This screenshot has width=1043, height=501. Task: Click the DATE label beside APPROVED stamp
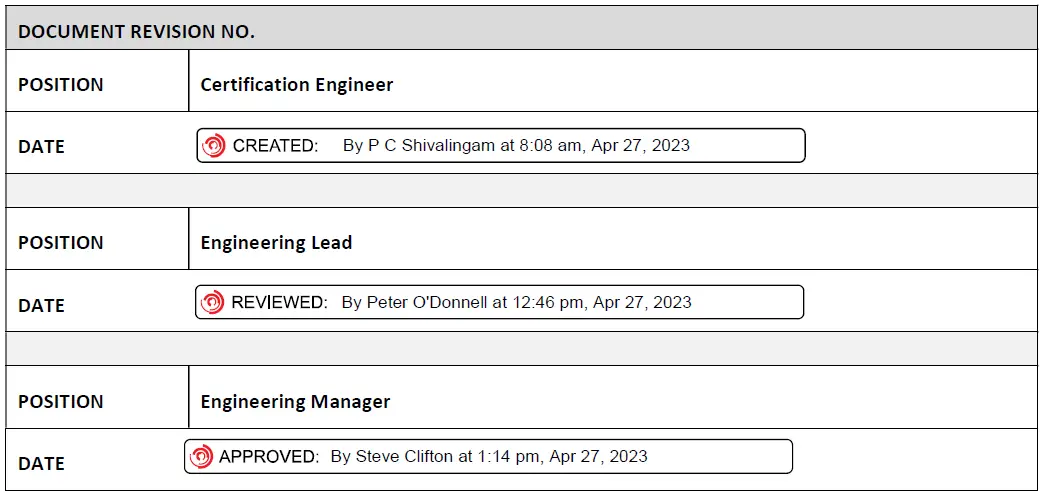41,464
